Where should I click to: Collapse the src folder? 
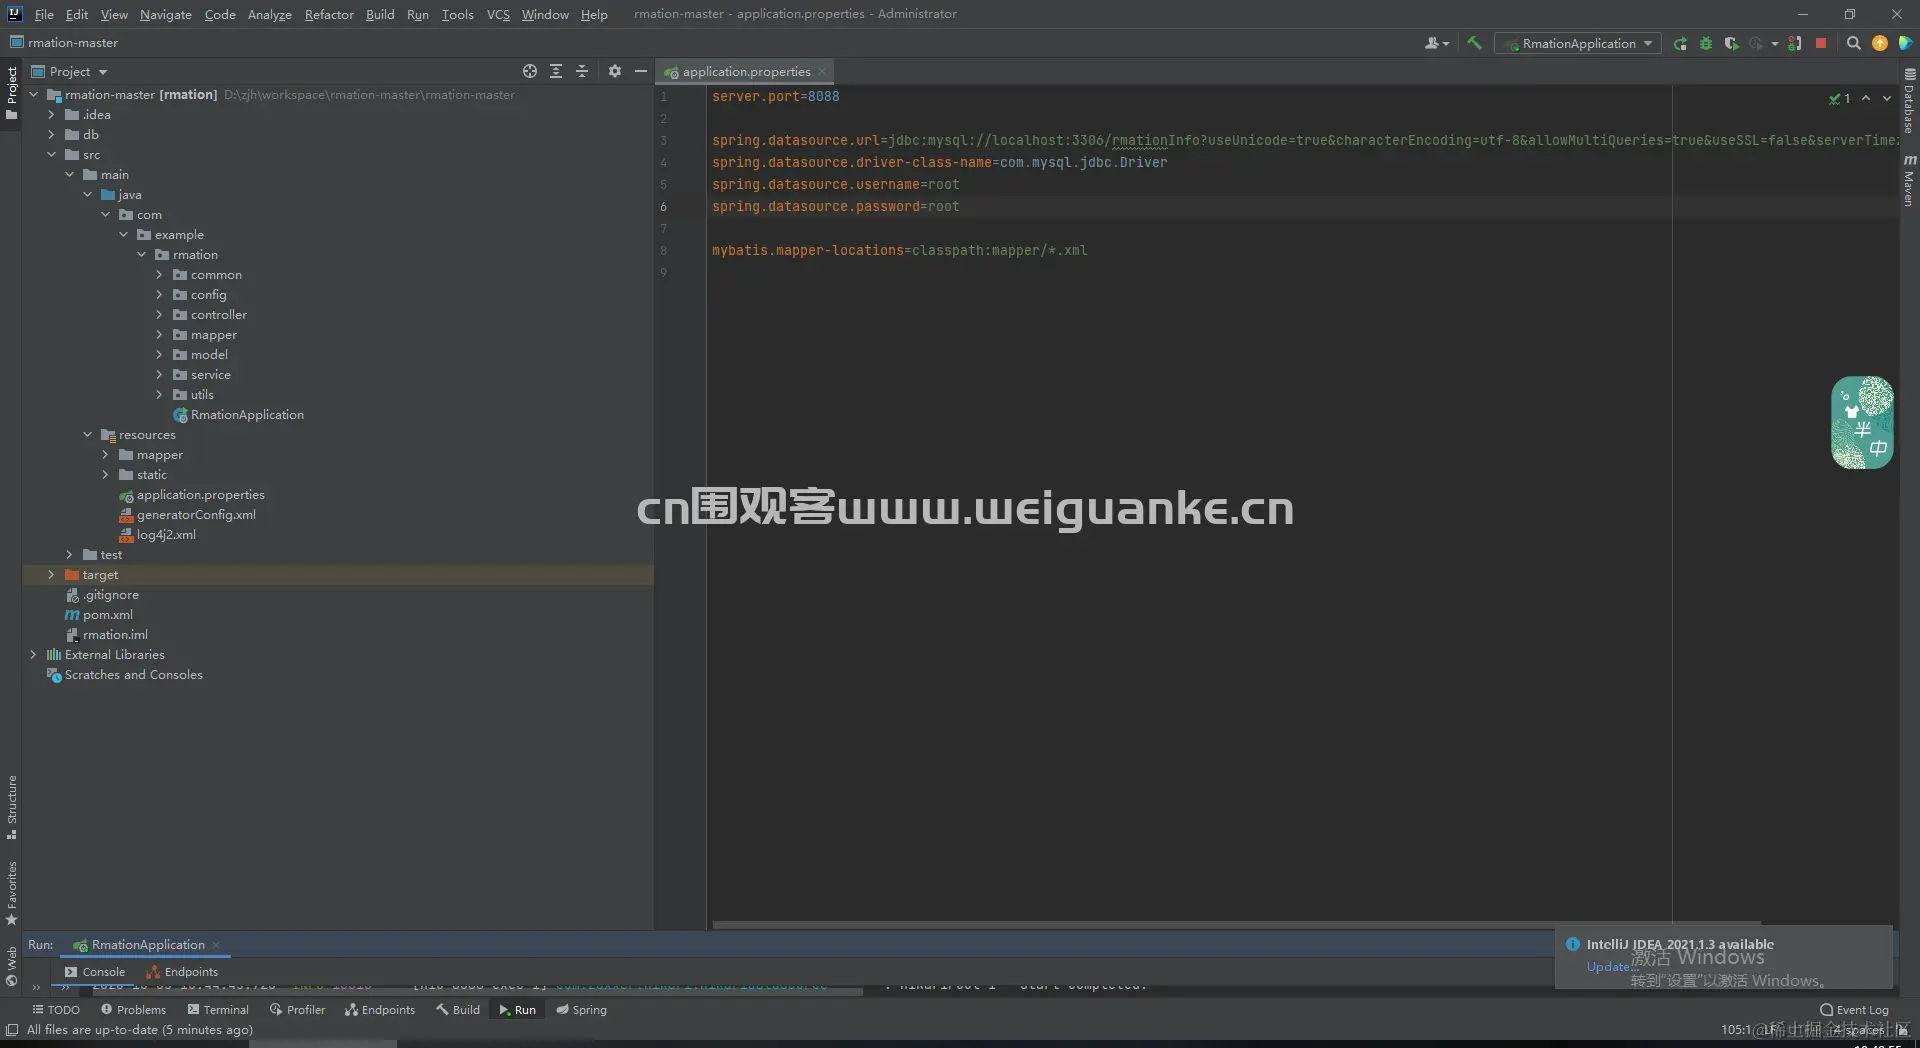(51, 154)
